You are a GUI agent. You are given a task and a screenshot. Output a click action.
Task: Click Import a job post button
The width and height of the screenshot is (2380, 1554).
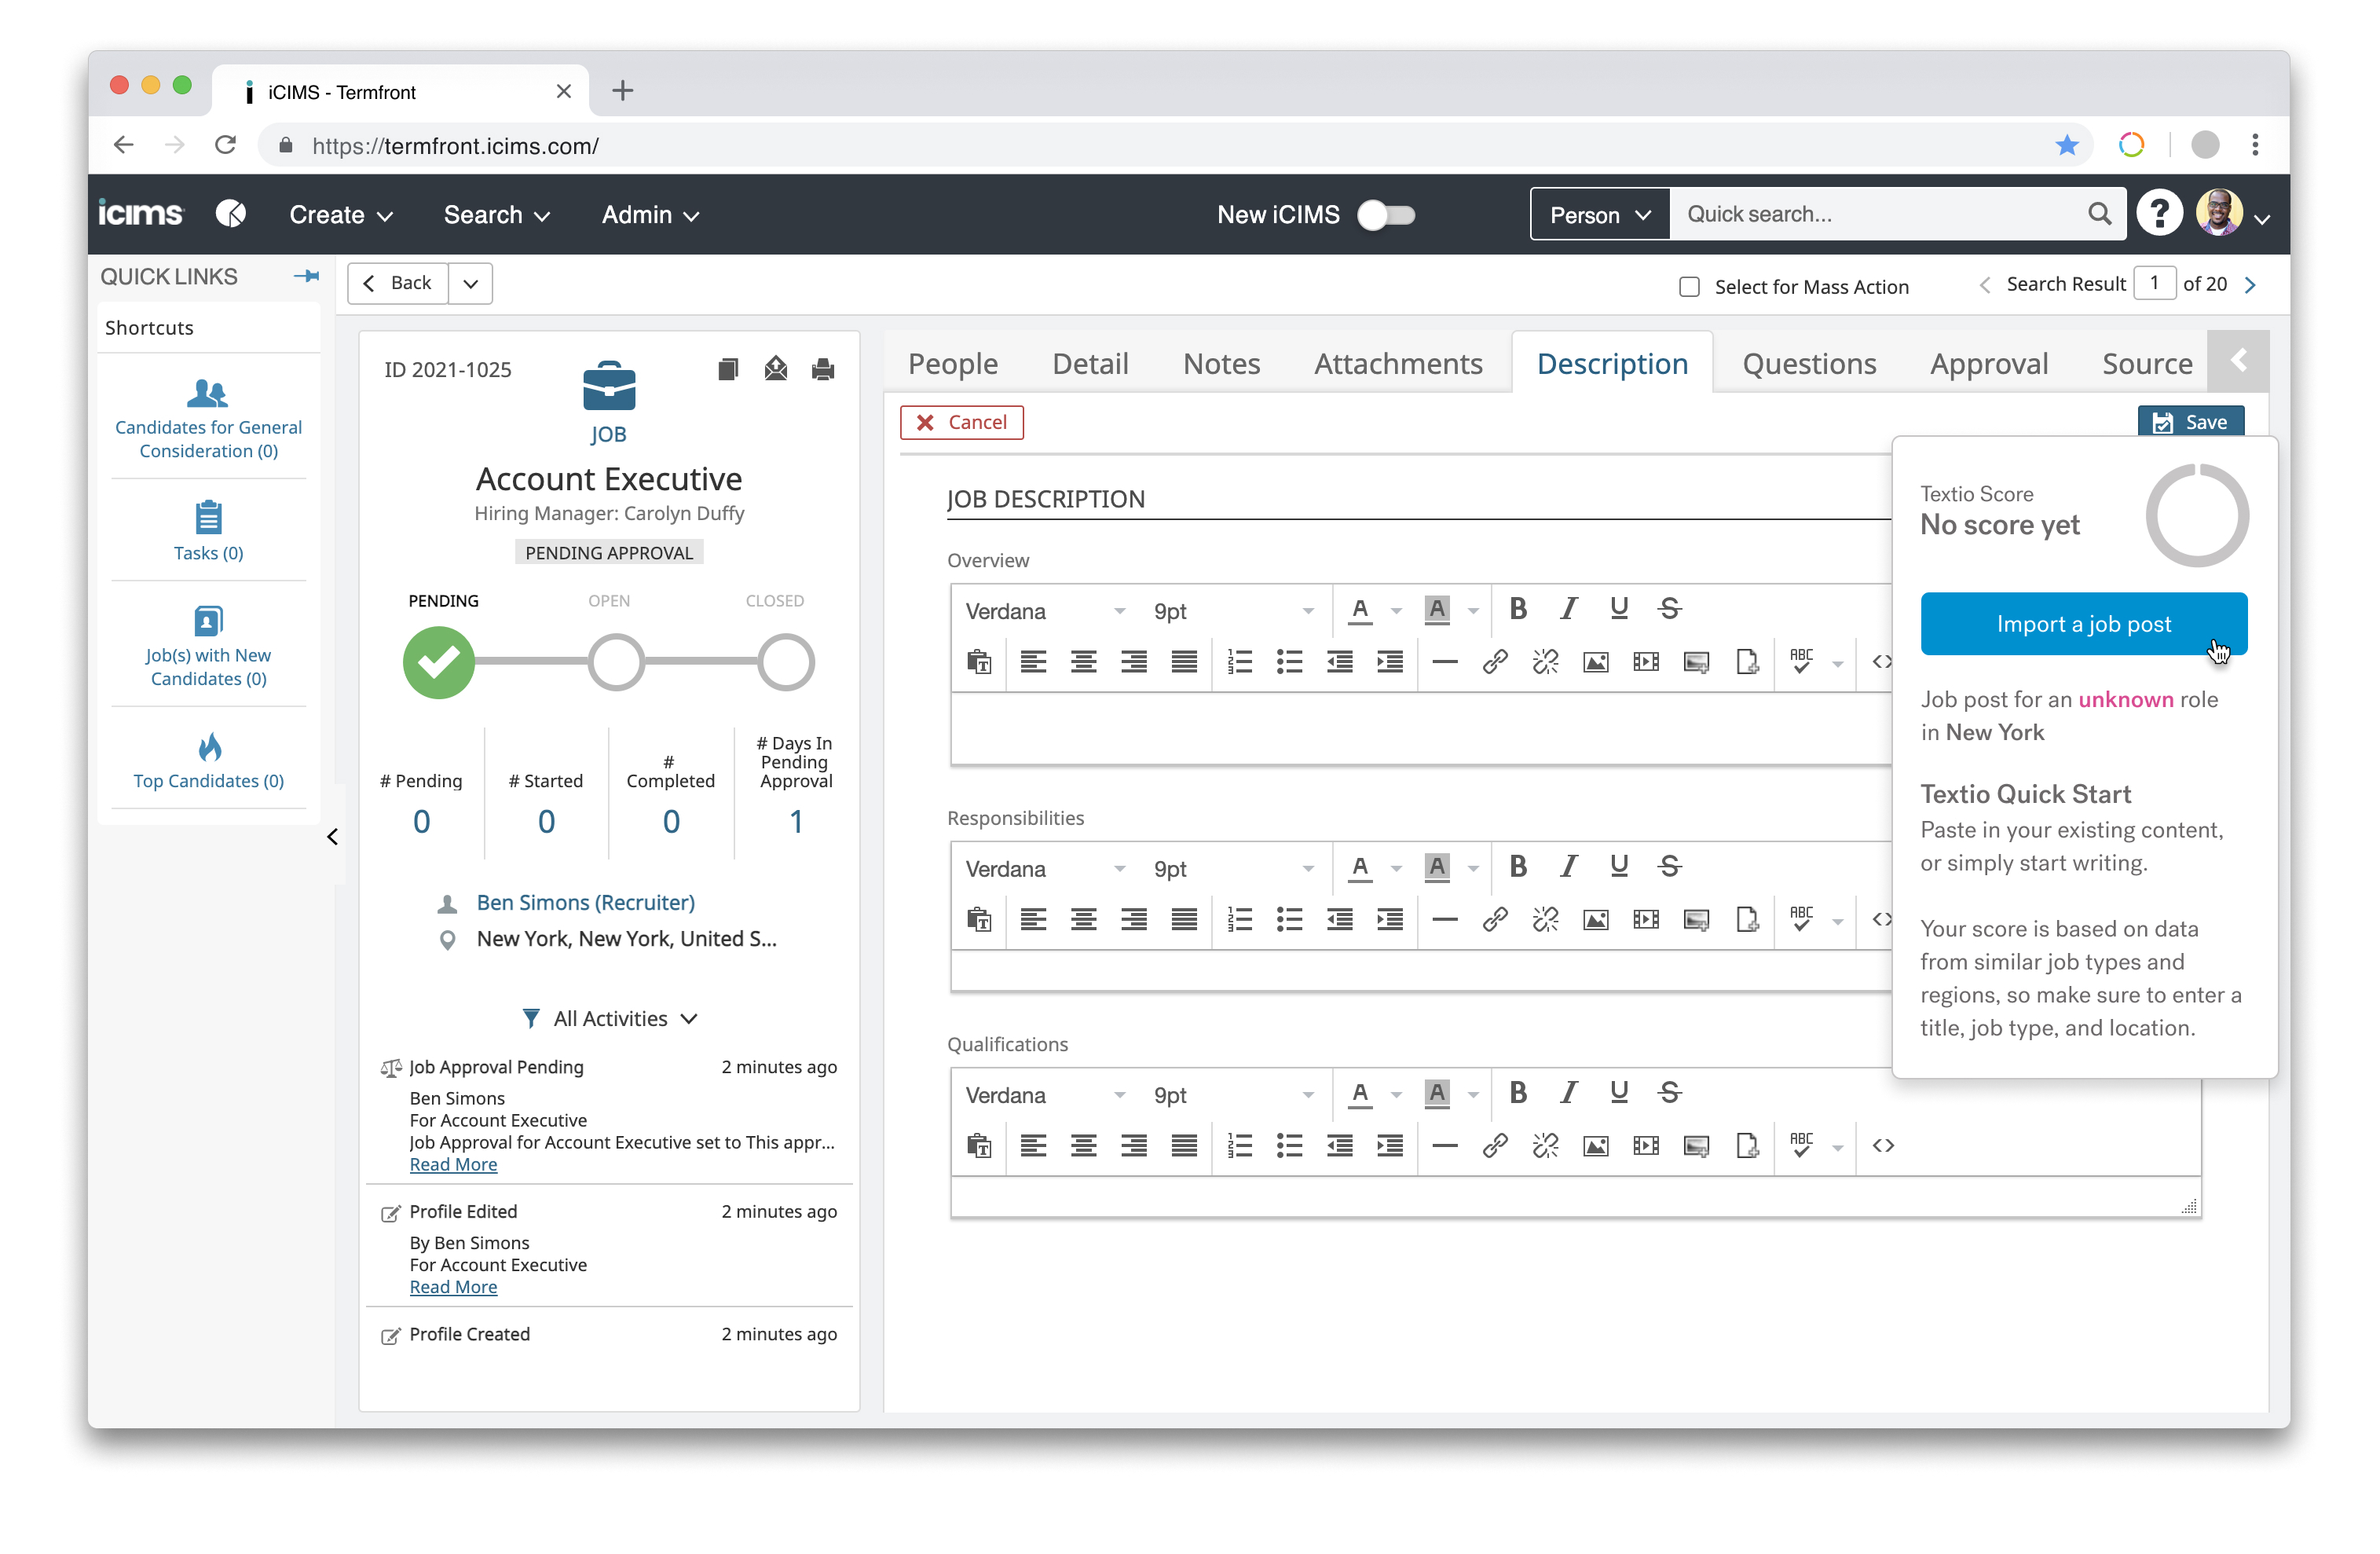pos(2083,625)
